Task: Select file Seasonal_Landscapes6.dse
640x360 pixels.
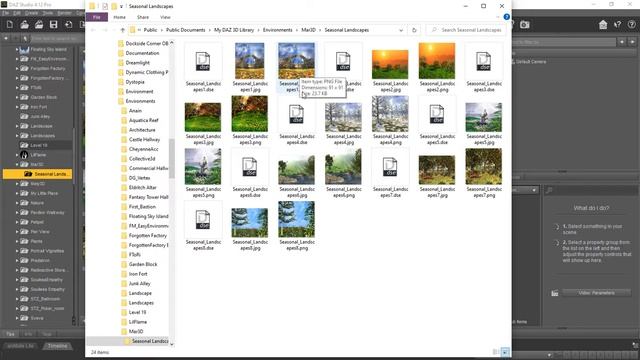Action: pos(250,173)
